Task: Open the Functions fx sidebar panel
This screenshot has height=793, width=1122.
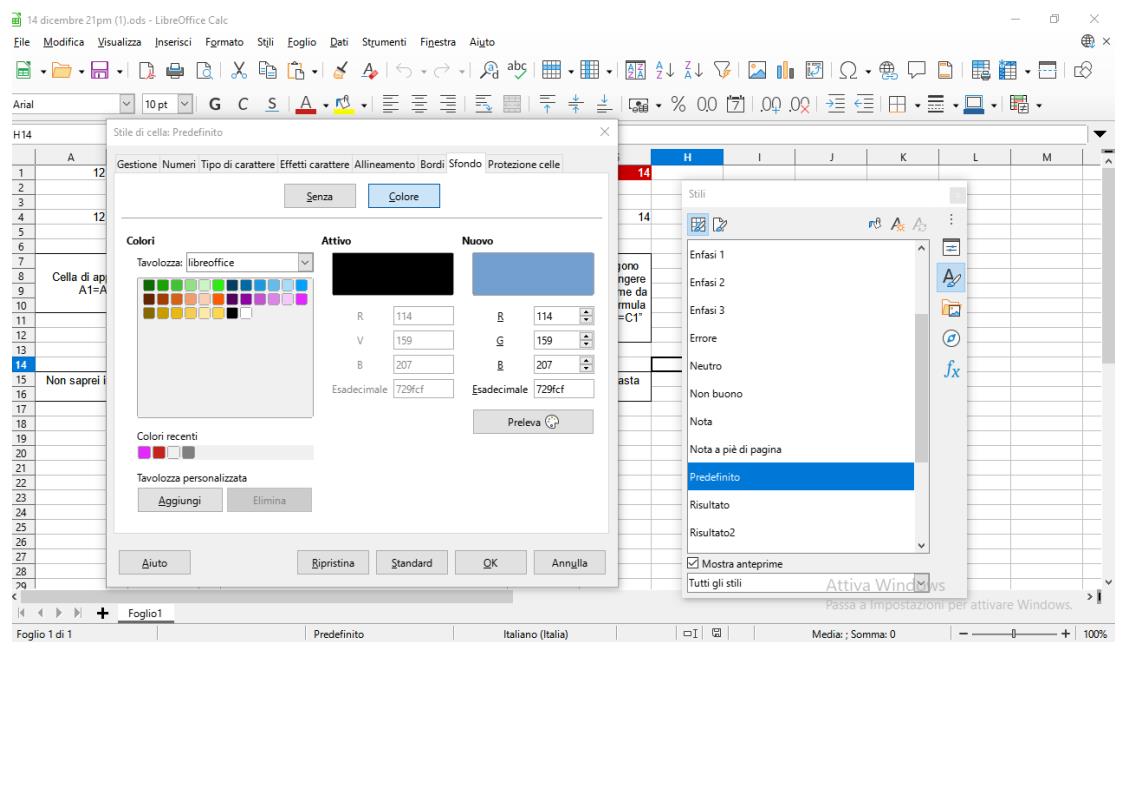Action: tap(953, 370)
